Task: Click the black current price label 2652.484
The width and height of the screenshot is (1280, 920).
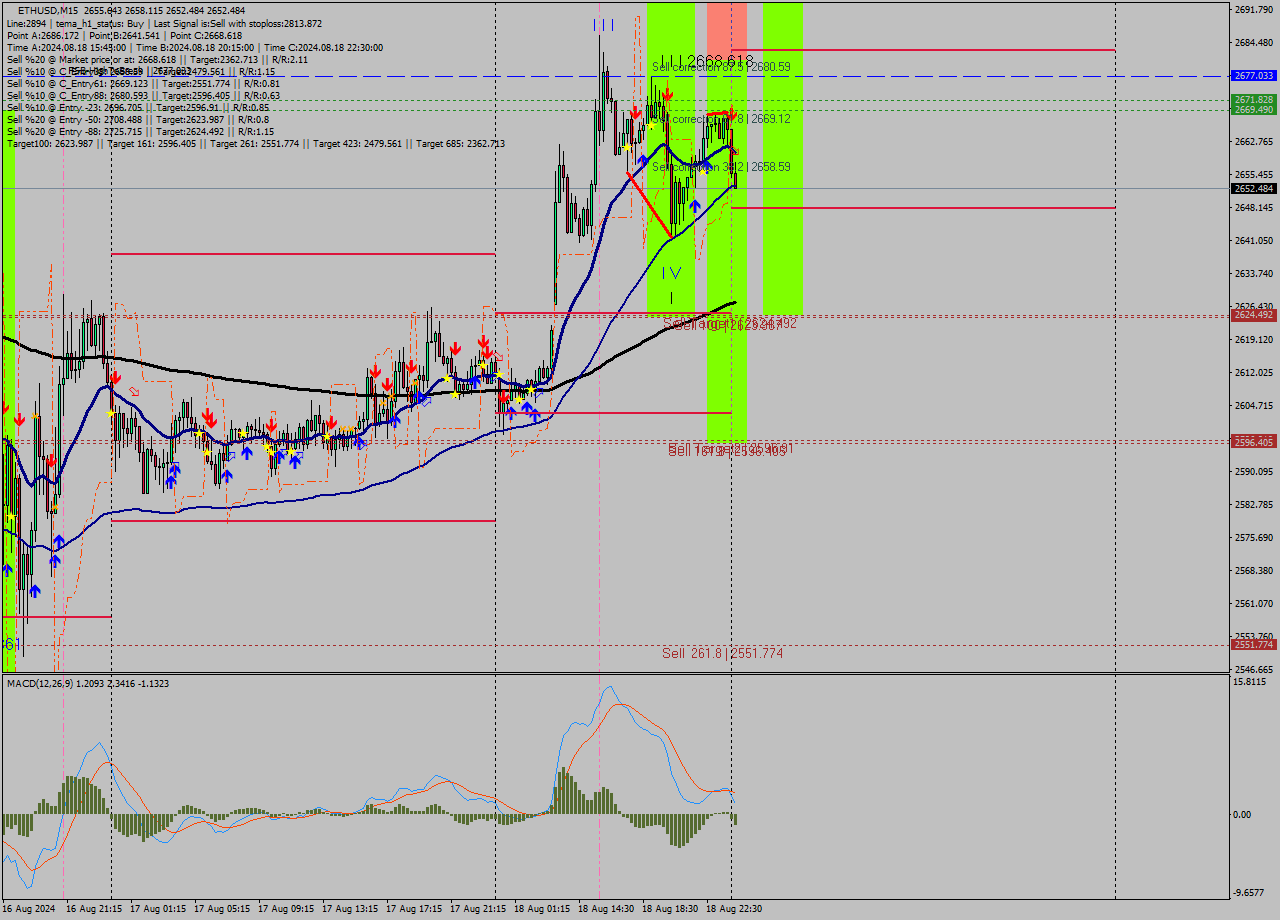Action: (1253, 188)
